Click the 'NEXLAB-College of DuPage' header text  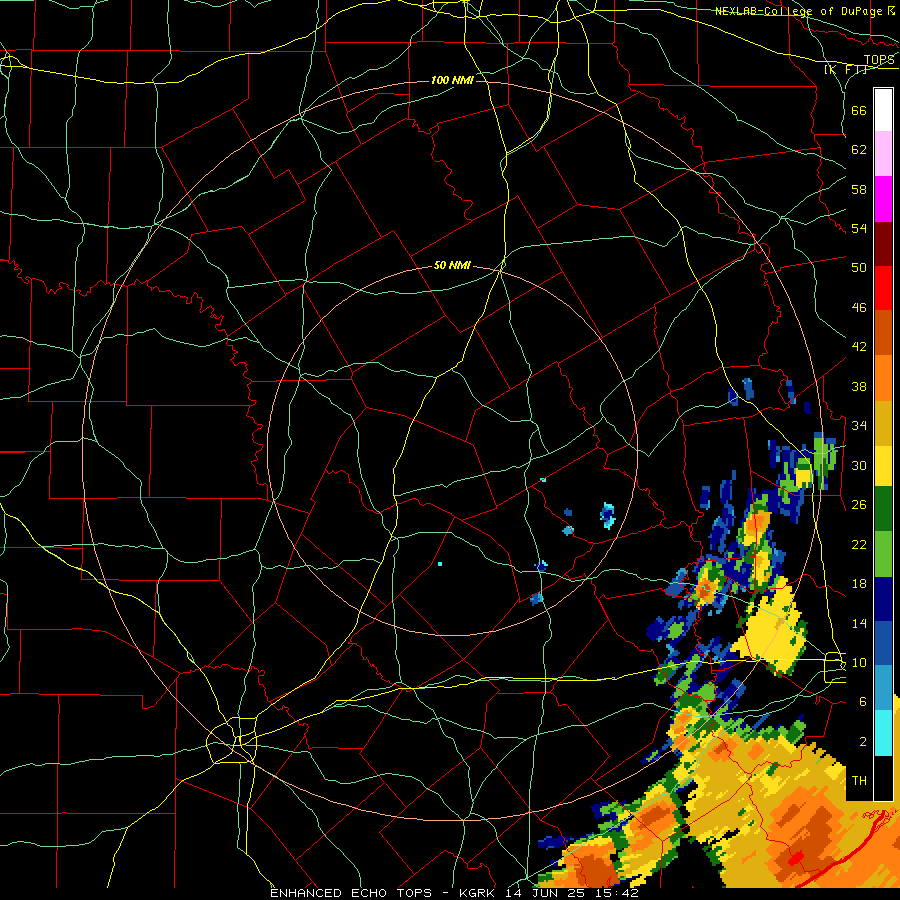(x=799, y=11)
